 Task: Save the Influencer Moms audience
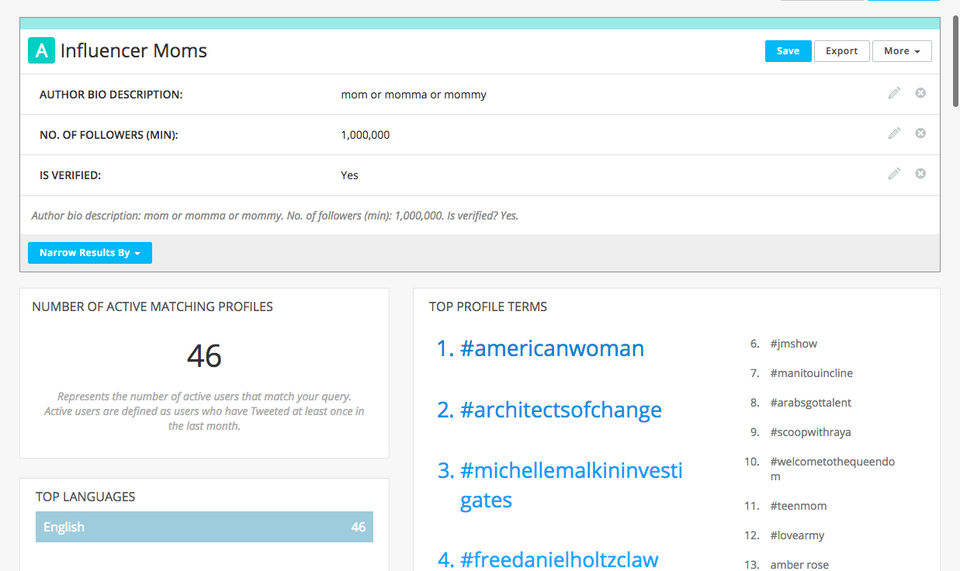pyautogui.click(x=788, y=51)
